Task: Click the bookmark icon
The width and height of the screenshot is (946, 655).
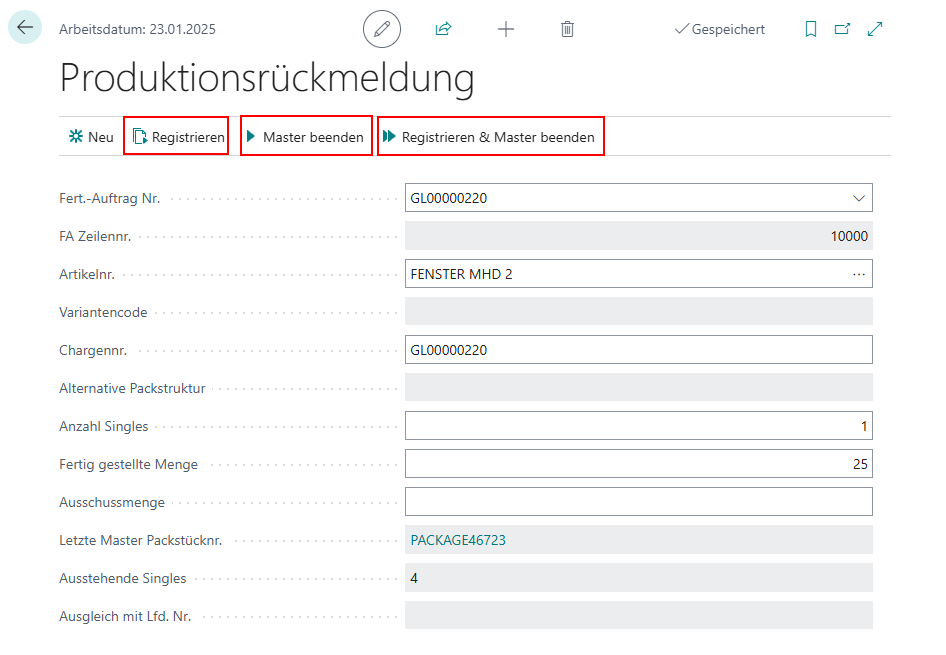Action: tap(811, 29)
